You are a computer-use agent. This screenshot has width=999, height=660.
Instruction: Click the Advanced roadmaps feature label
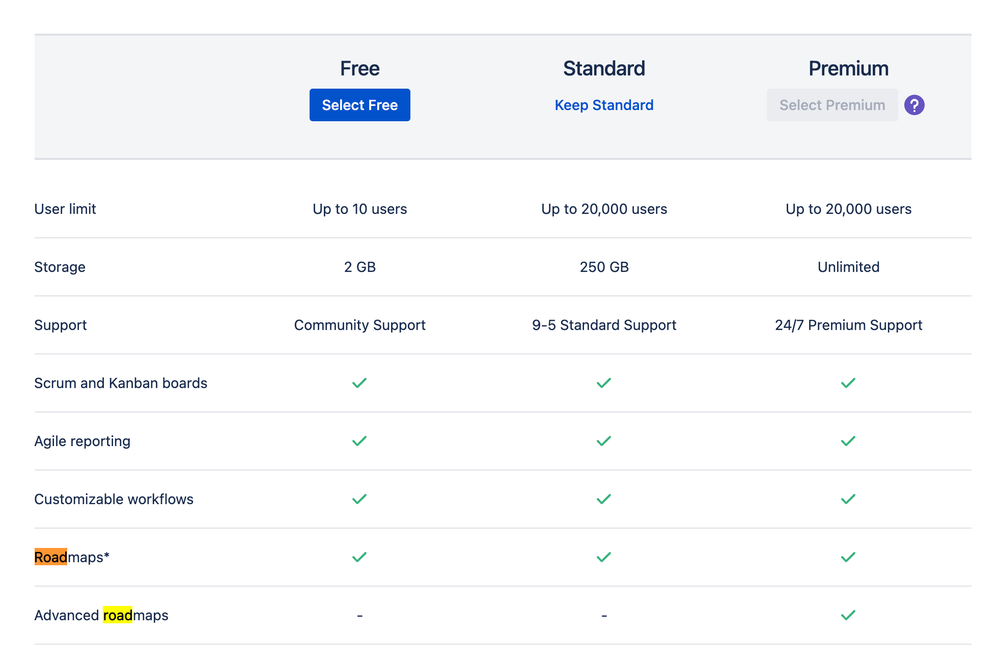pyautogui.click(x=101, y=615)
